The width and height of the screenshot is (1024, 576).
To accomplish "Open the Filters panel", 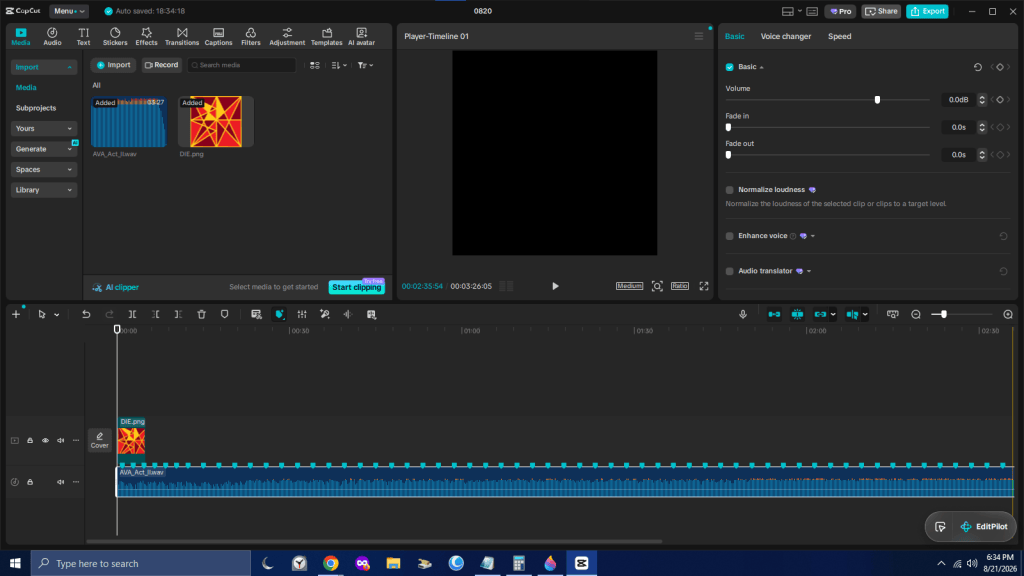I will point(251,37).
